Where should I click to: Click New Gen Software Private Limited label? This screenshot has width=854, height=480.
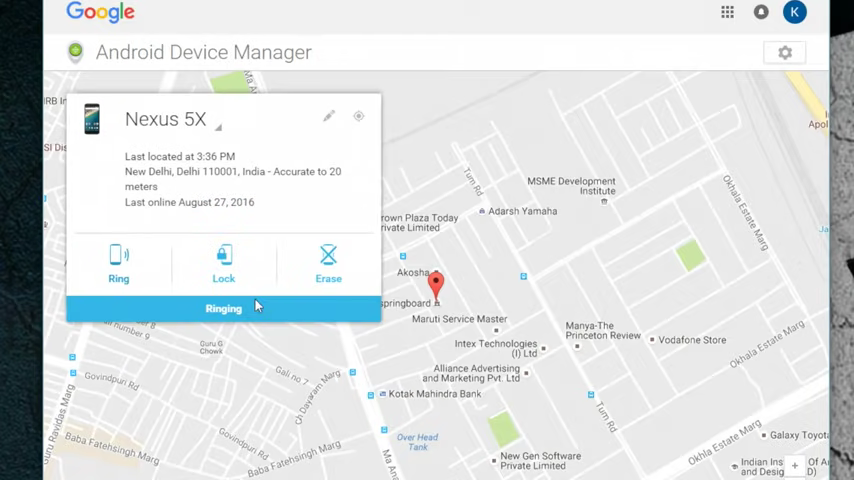click(x=540, y=461)
